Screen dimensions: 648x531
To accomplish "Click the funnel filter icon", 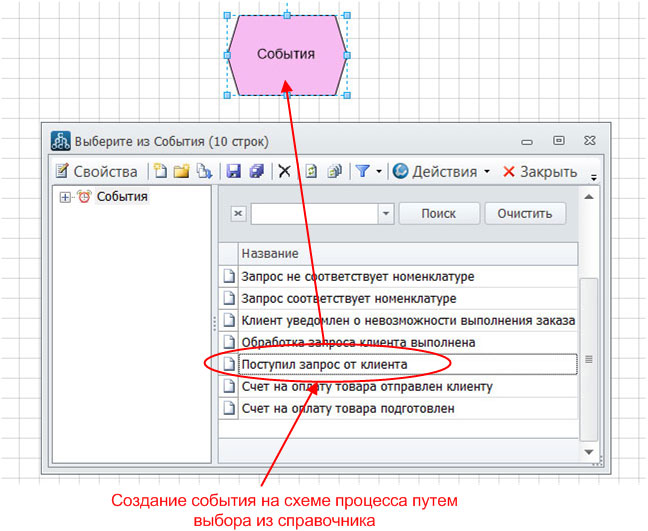I will point(362,171).
